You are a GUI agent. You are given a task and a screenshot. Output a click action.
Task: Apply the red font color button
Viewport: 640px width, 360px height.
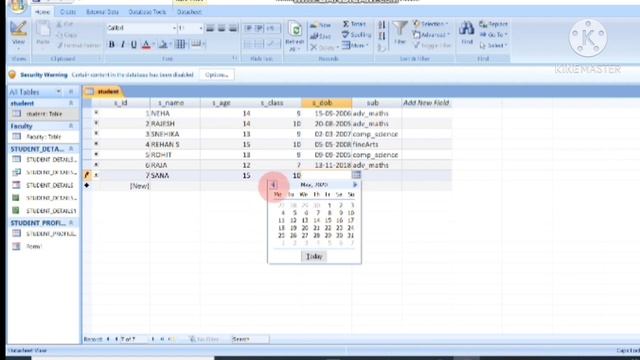point(146,44)
